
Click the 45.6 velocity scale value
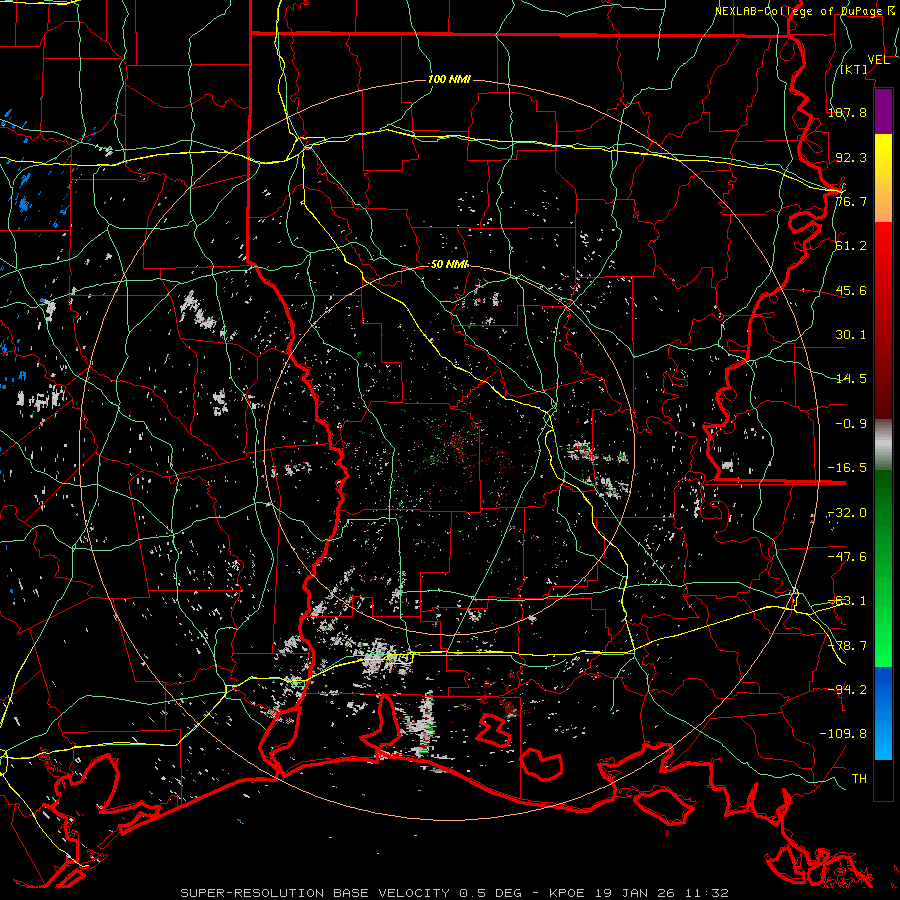[851, 290]
